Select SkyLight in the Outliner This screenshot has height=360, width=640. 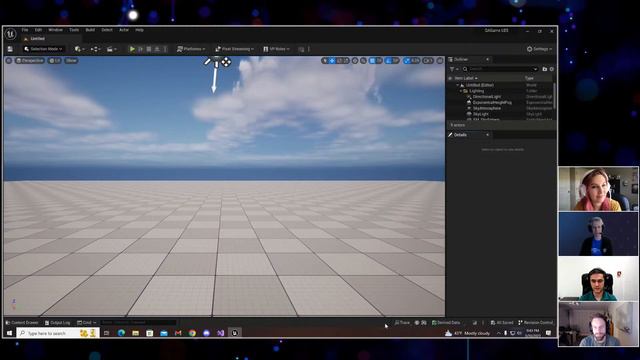pos(481,114)
